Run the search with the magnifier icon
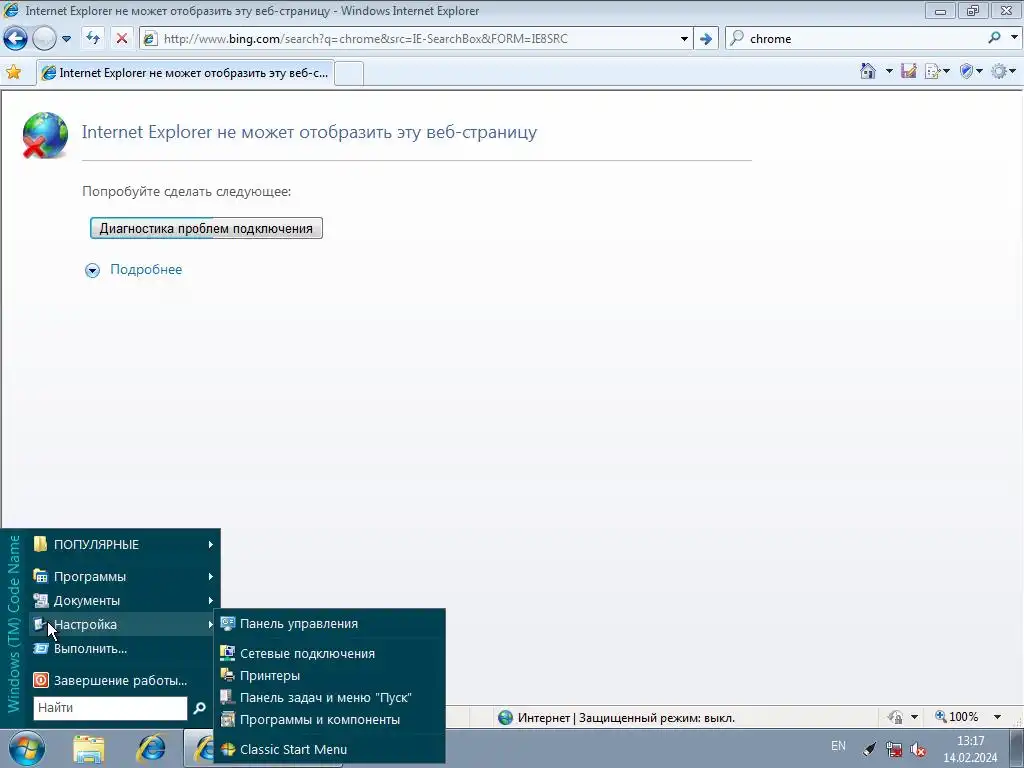The width and height of the screenshot is (1024, 768). 994,38
